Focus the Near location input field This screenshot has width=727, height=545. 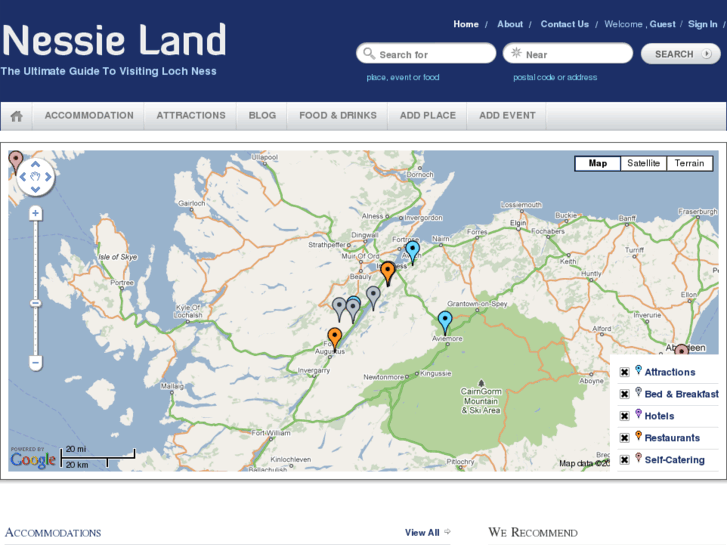click(x=568, y=54)
